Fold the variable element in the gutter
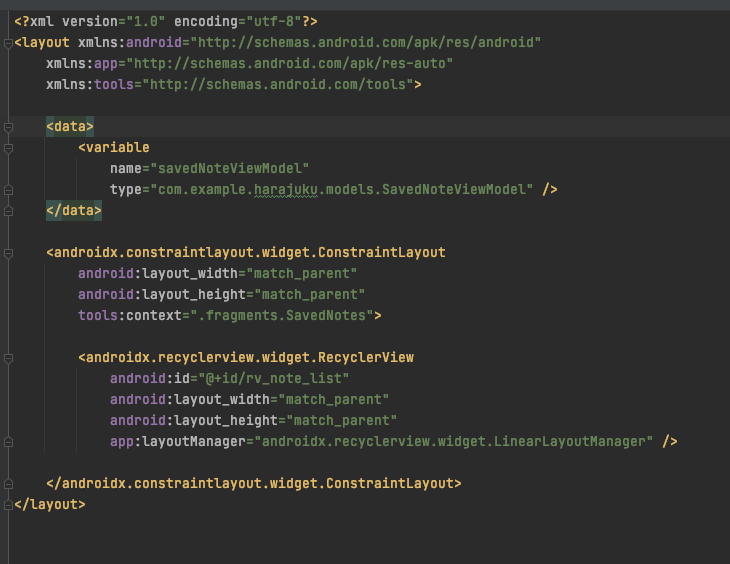Viewport: 730px width, 564px height. pos(8,148)
